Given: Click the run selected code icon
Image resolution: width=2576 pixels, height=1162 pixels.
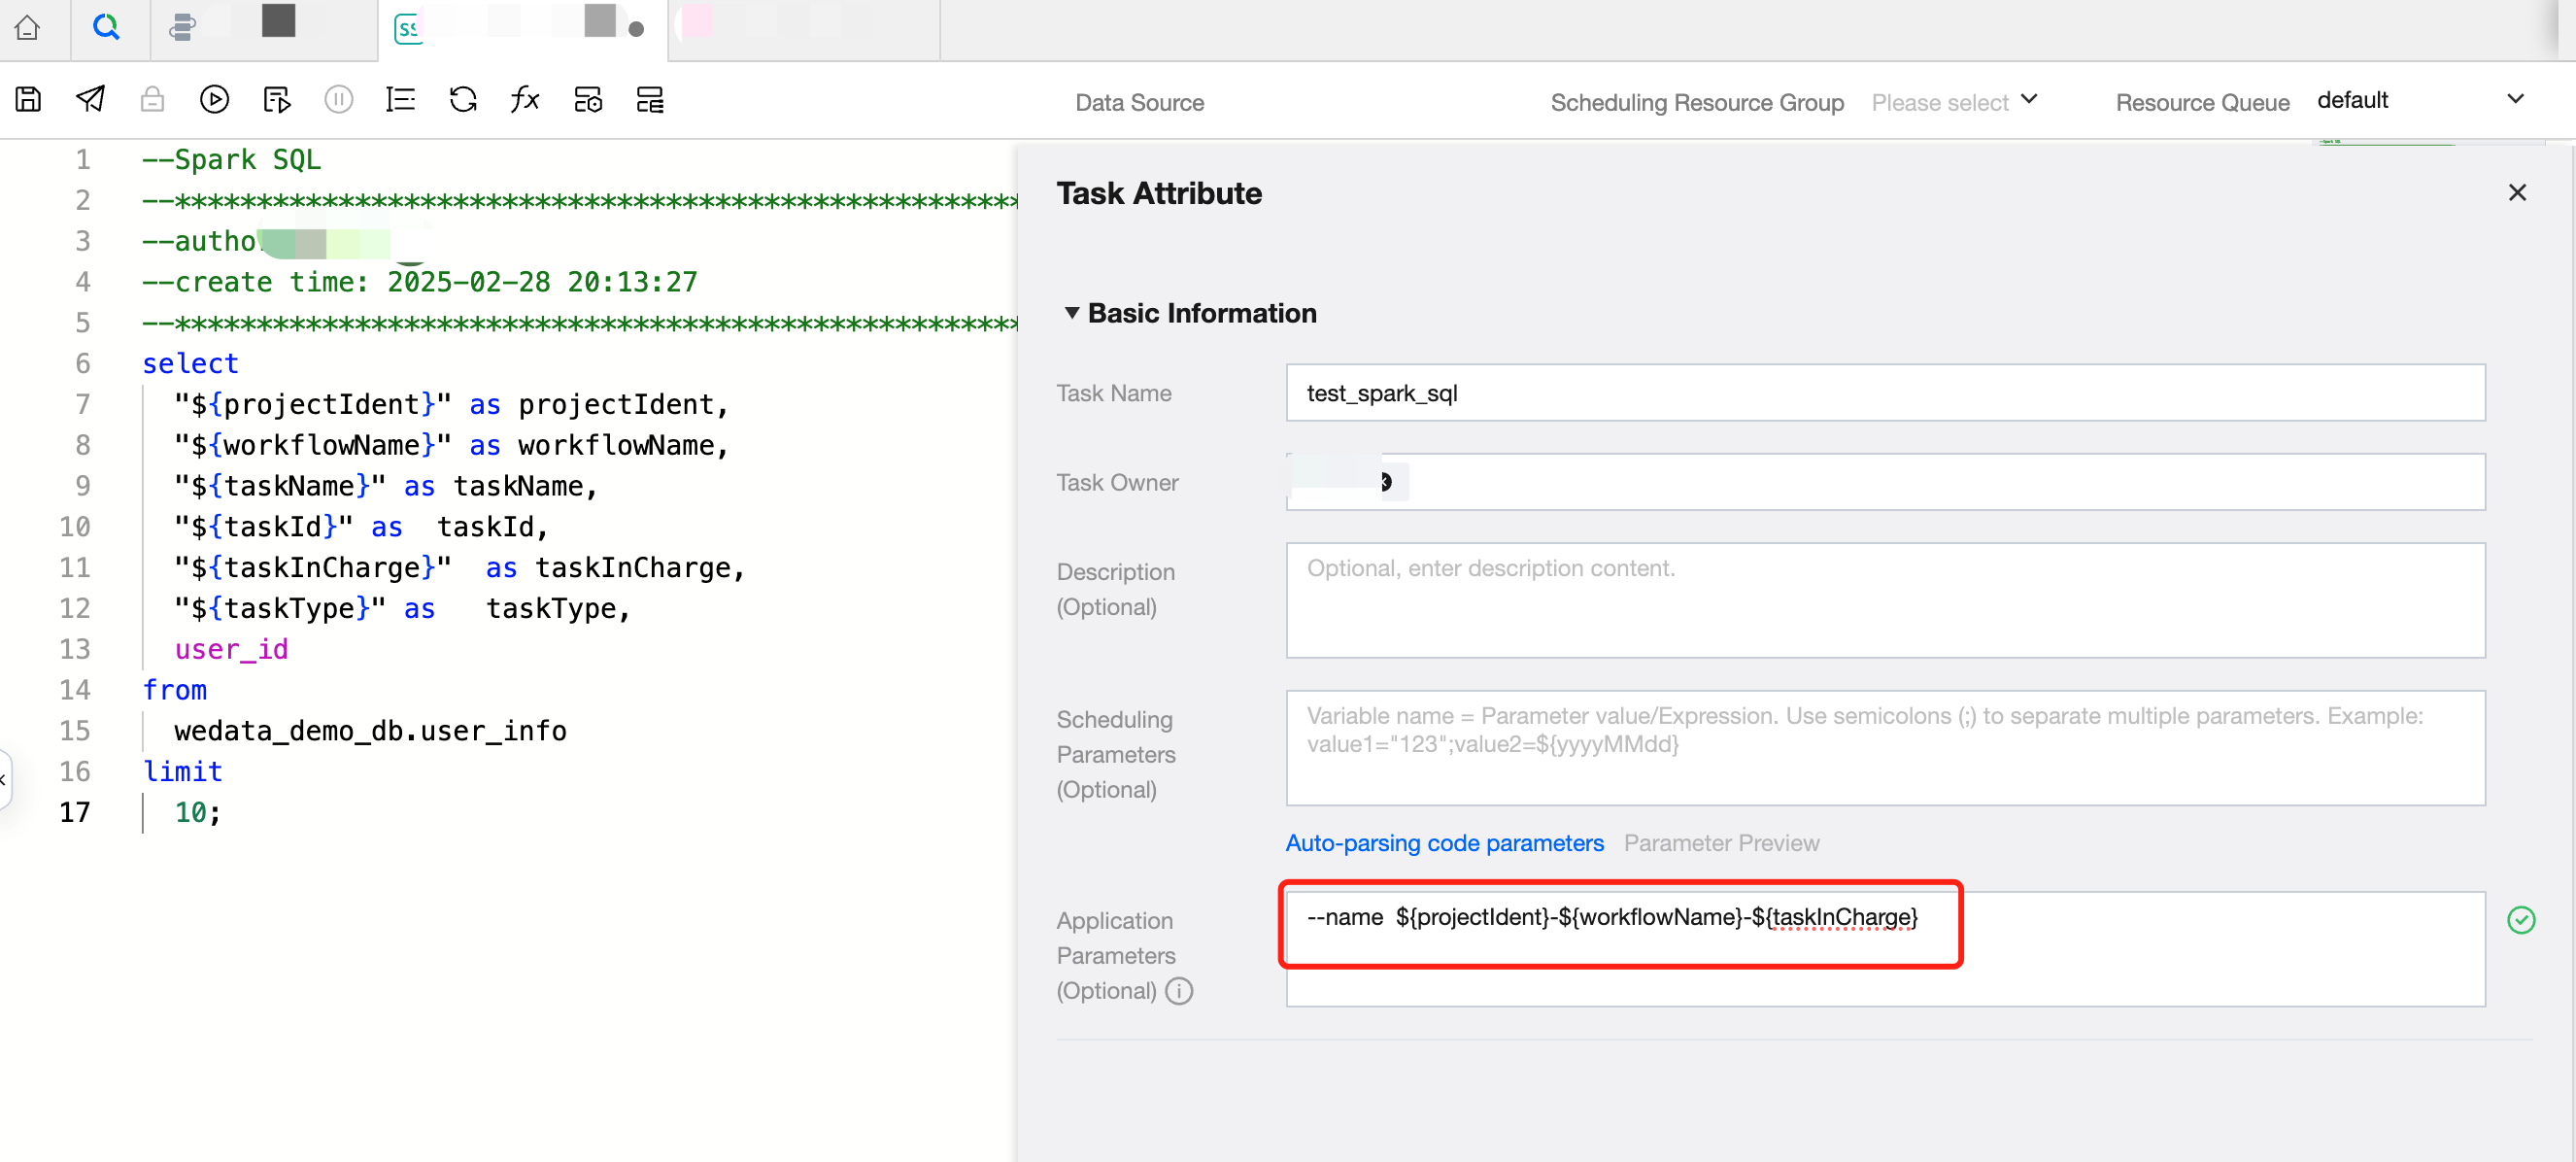Looking at the screenshot, I should [x=276, y=99].
